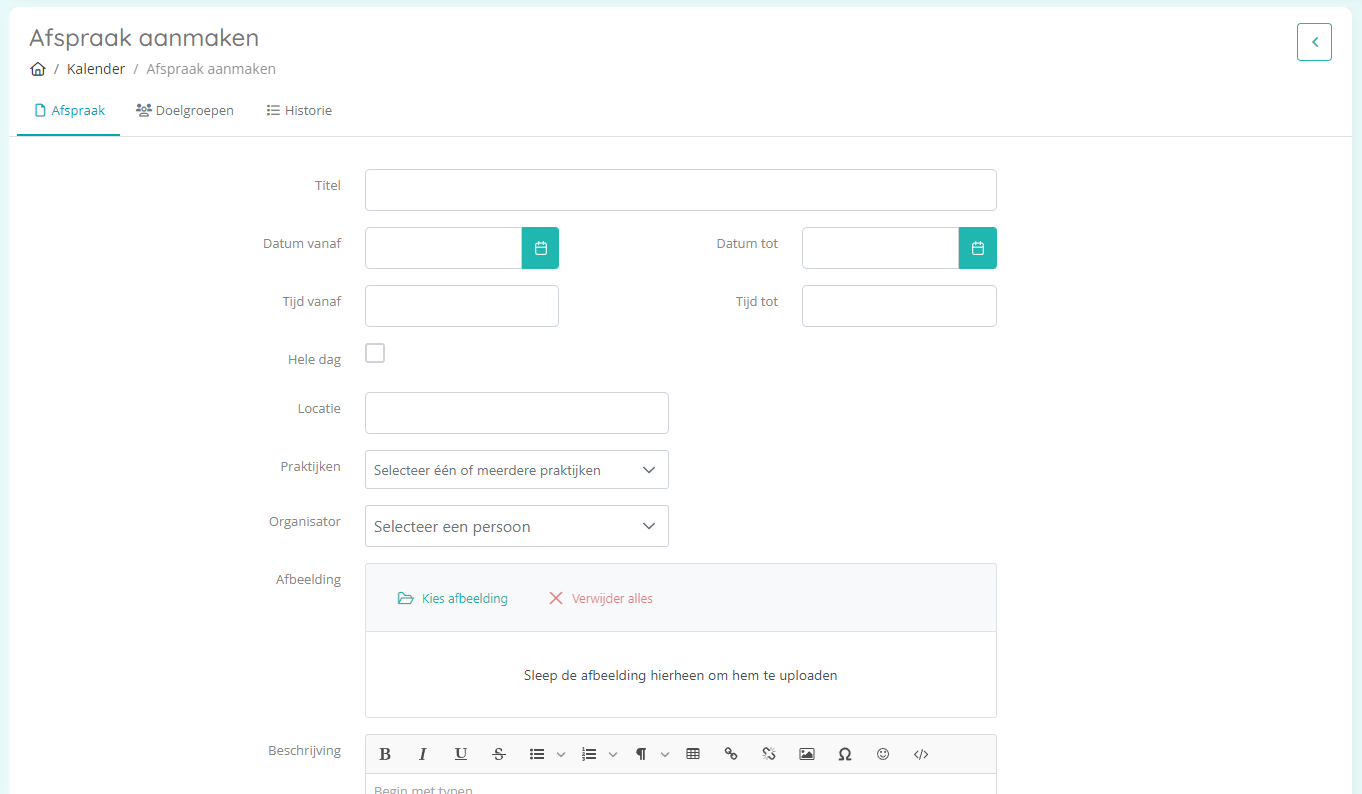Viewport: 1362px width, 794px height.
Task: Go back using the top-right arrow button
Action: [x=1314, y=42]
